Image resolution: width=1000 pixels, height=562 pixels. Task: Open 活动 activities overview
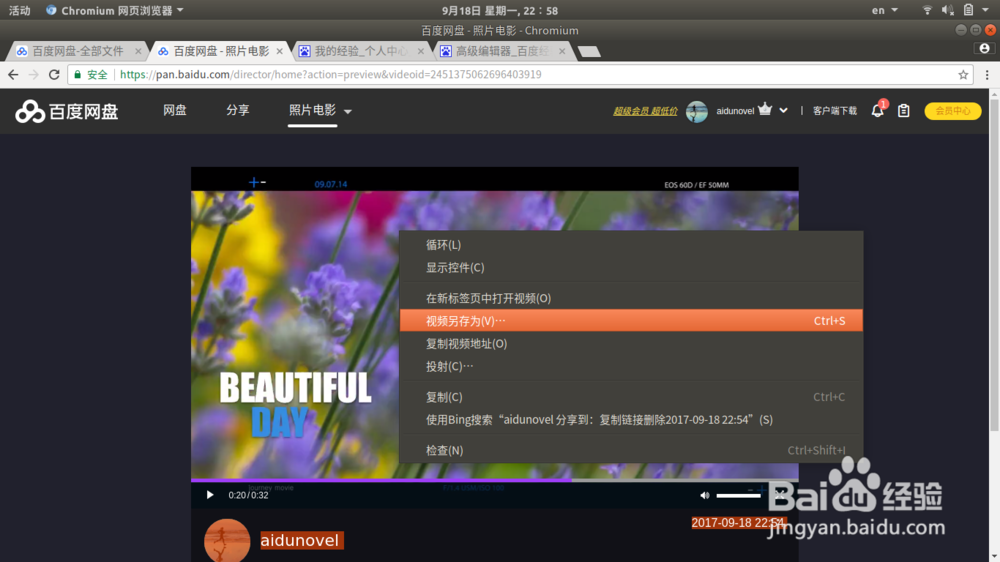(x=19, y=10)
